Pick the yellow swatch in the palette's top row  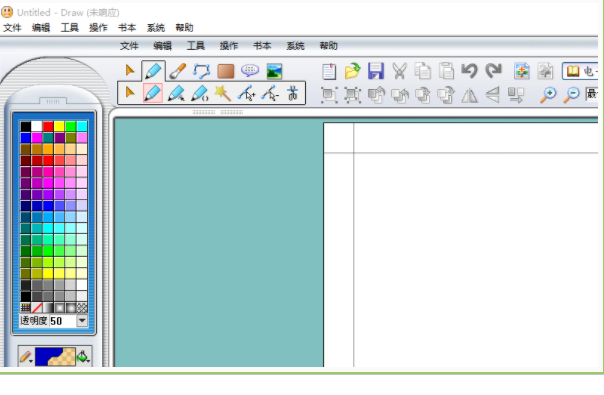coord(59,126)
